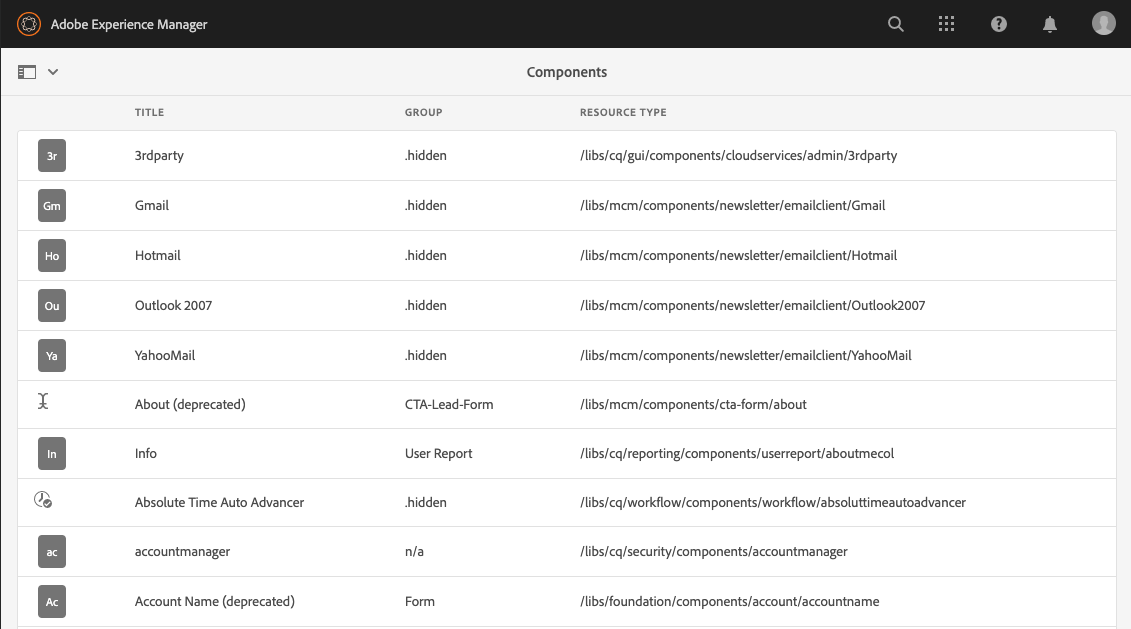Click the clock icon for Absolute Time Auto Advancer
The height and width of the screenshot is (629, 1131).
[43, 500]
